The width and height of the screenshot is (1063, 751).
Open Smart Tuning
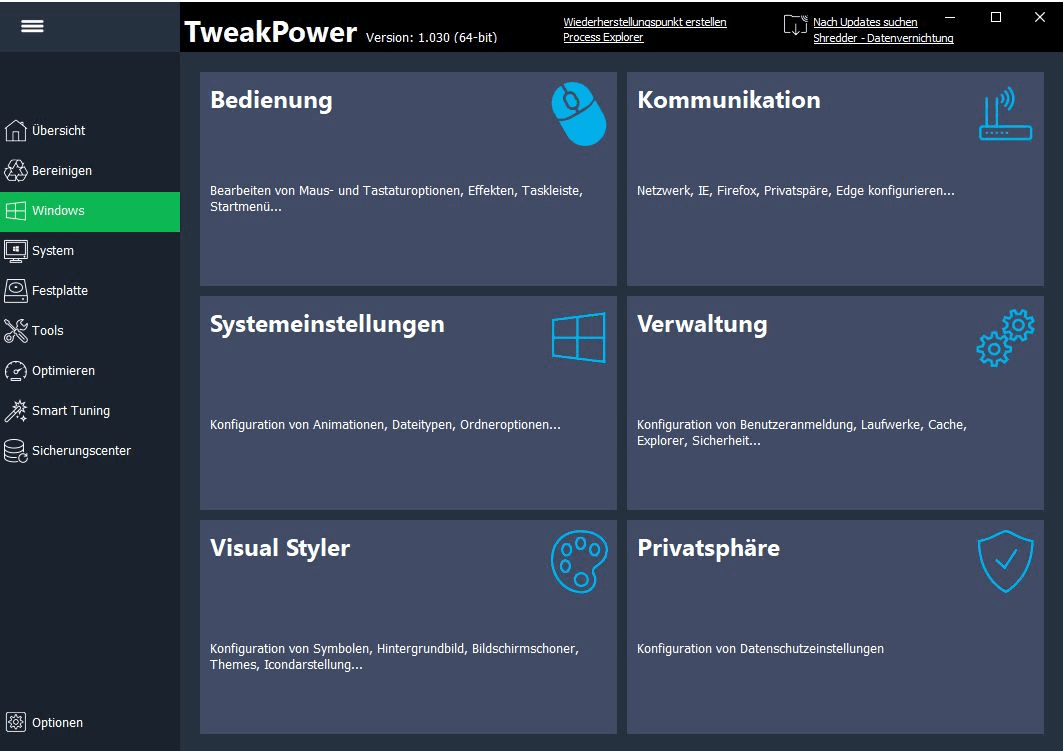[x=90, y=411]
